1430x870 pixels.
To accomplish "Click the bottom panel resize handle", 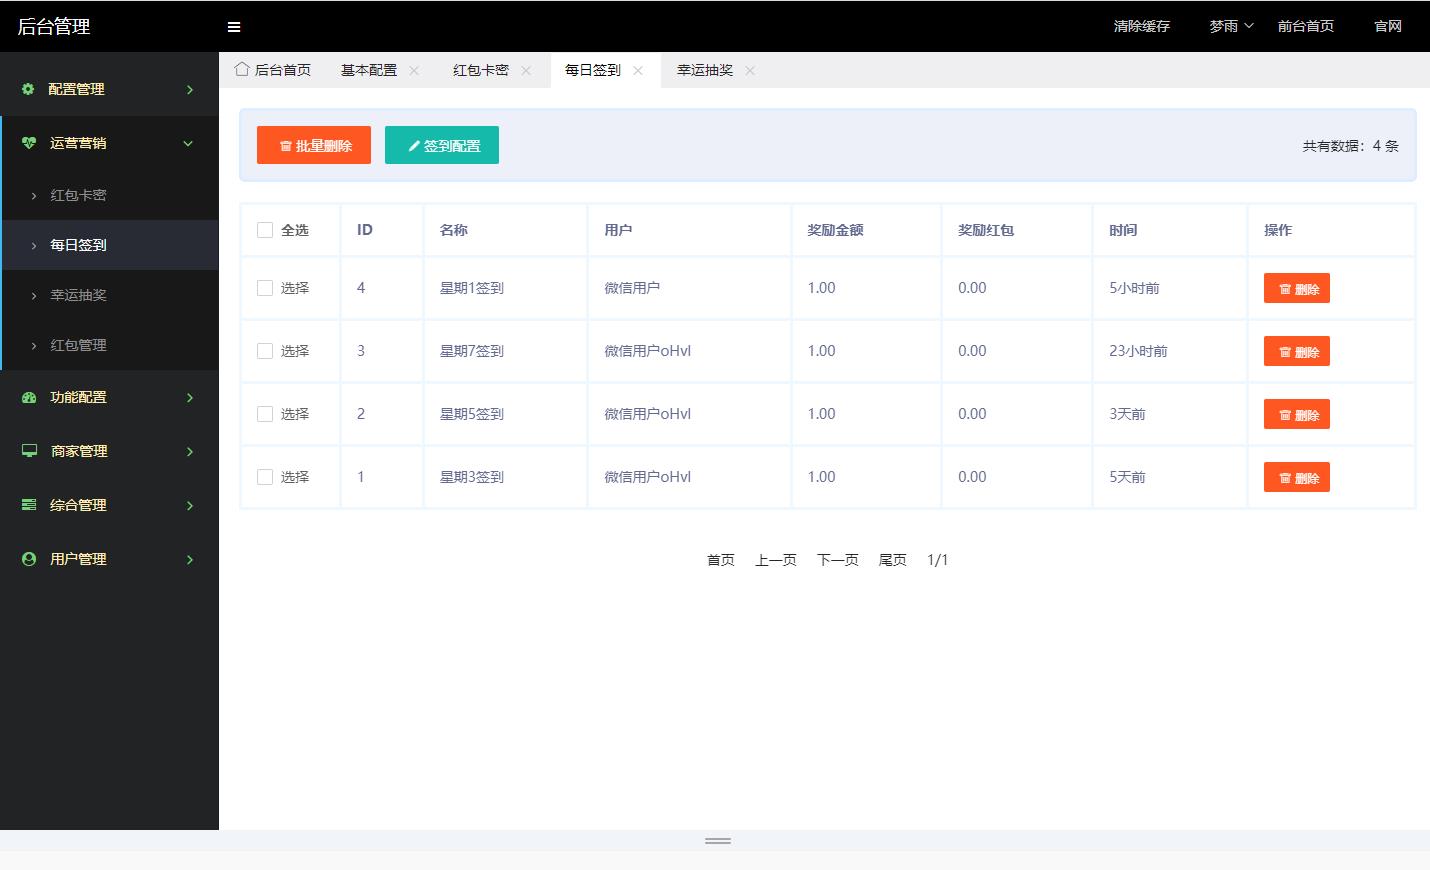I will [x=718, y=841].
